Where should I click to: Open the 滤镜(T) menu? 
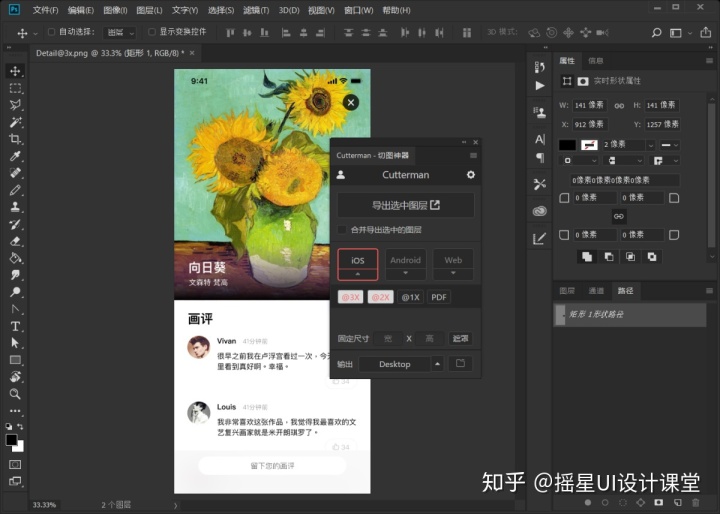click(x=256, y=10)
